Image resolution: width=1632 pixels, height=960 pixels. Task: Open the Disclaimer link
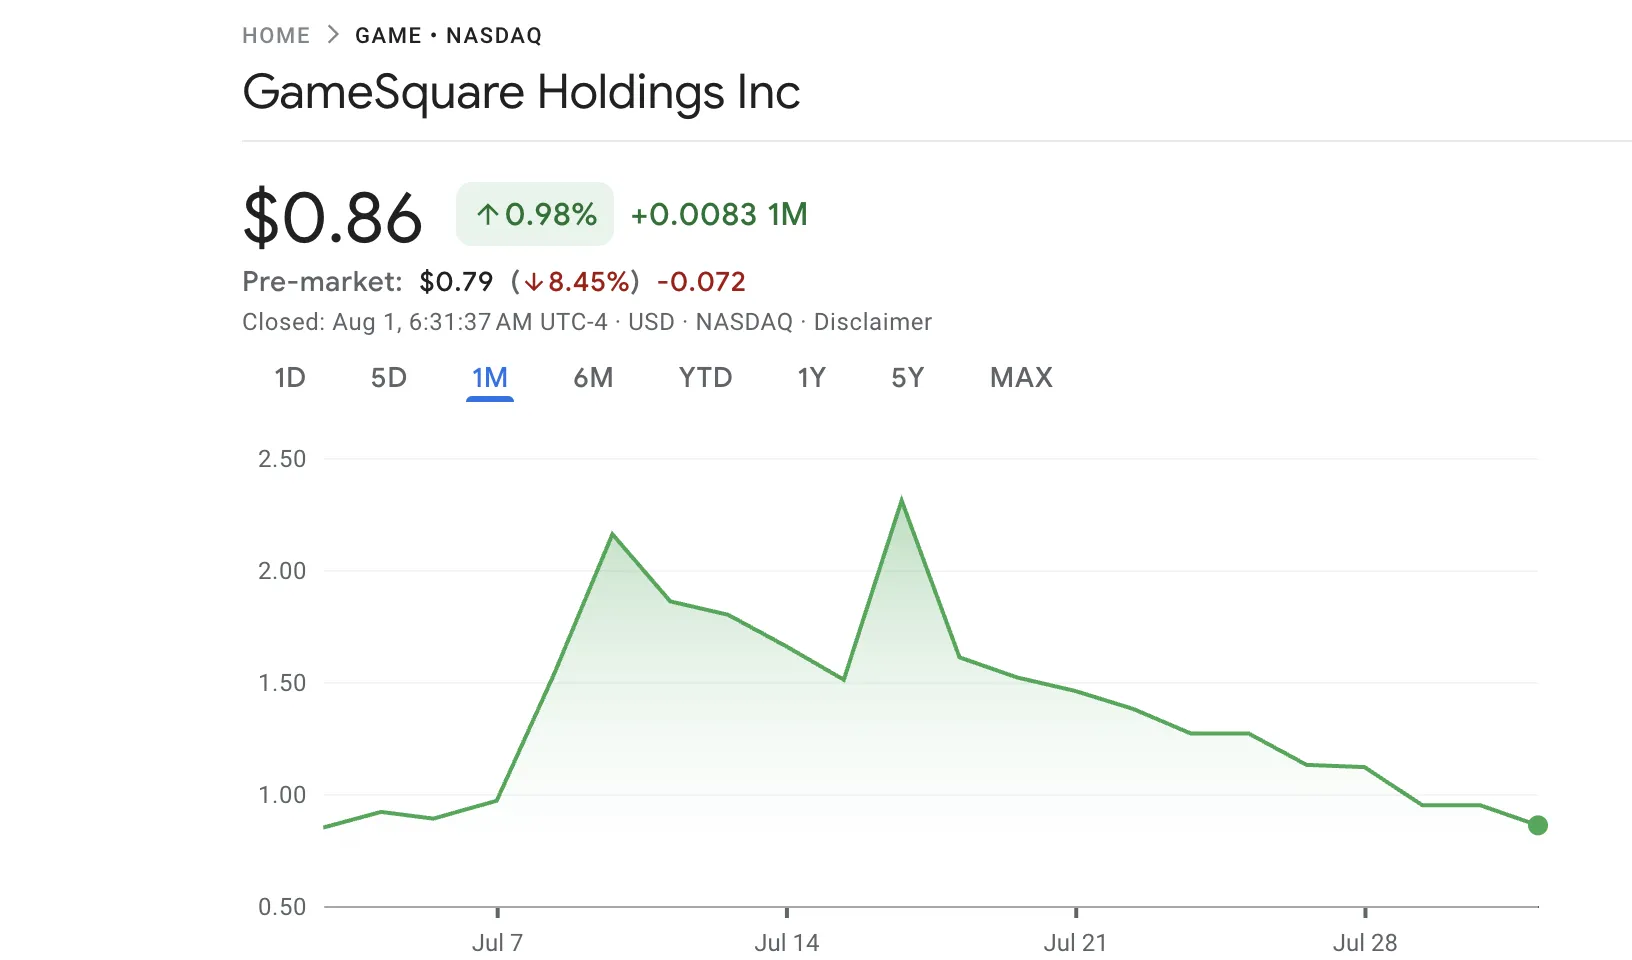pyautogui.click(x=873, y=322)
